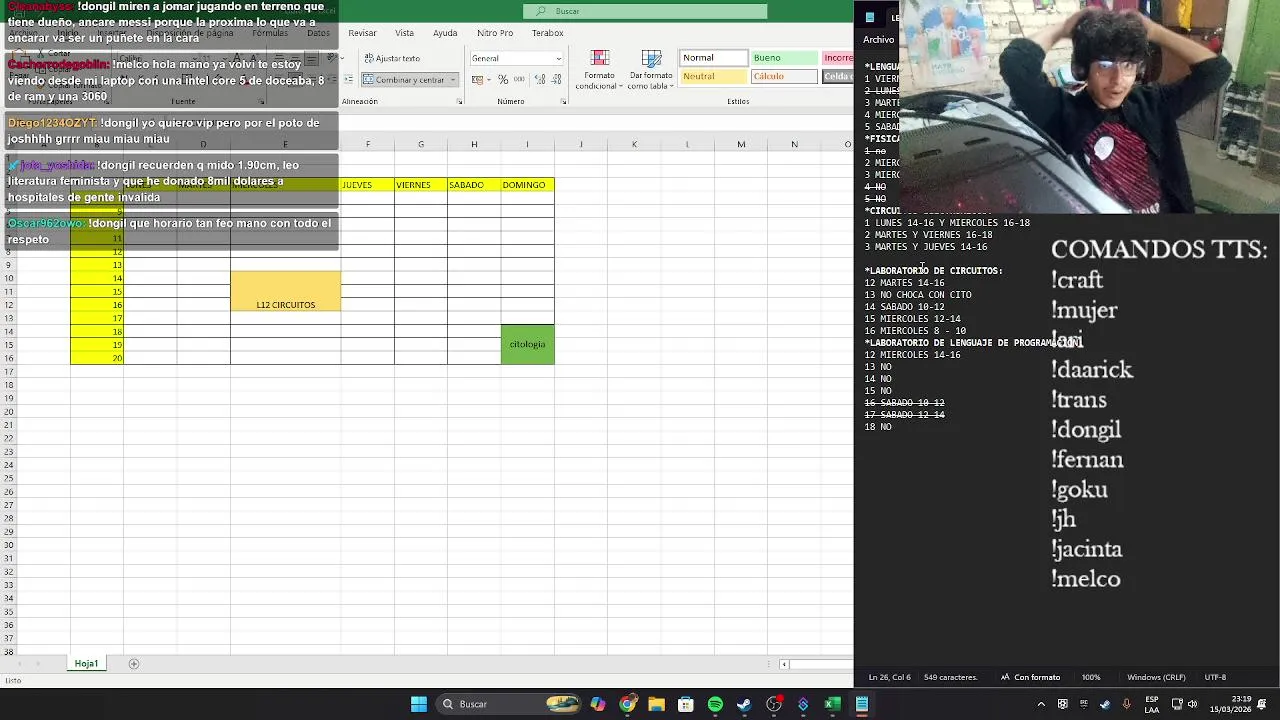The image size is (1280, 720).
Task: Open Microsoft Store from the taskbar
Action: click(686, 704)
